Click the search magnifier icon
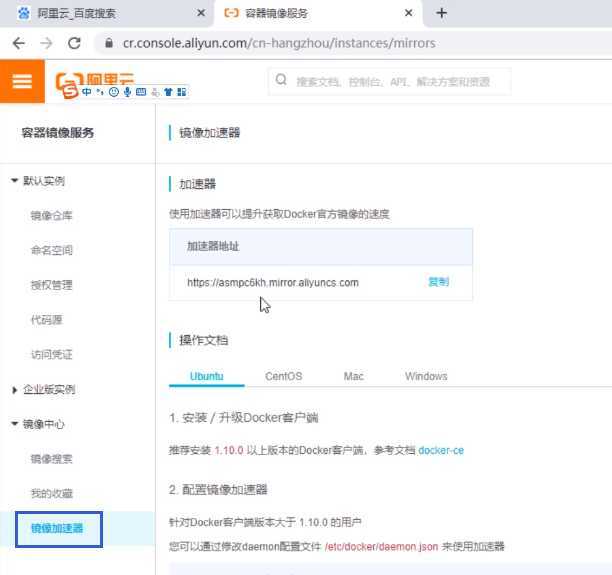Image resolution: width=612 pixels, height=575 pixels. (281, 80)
